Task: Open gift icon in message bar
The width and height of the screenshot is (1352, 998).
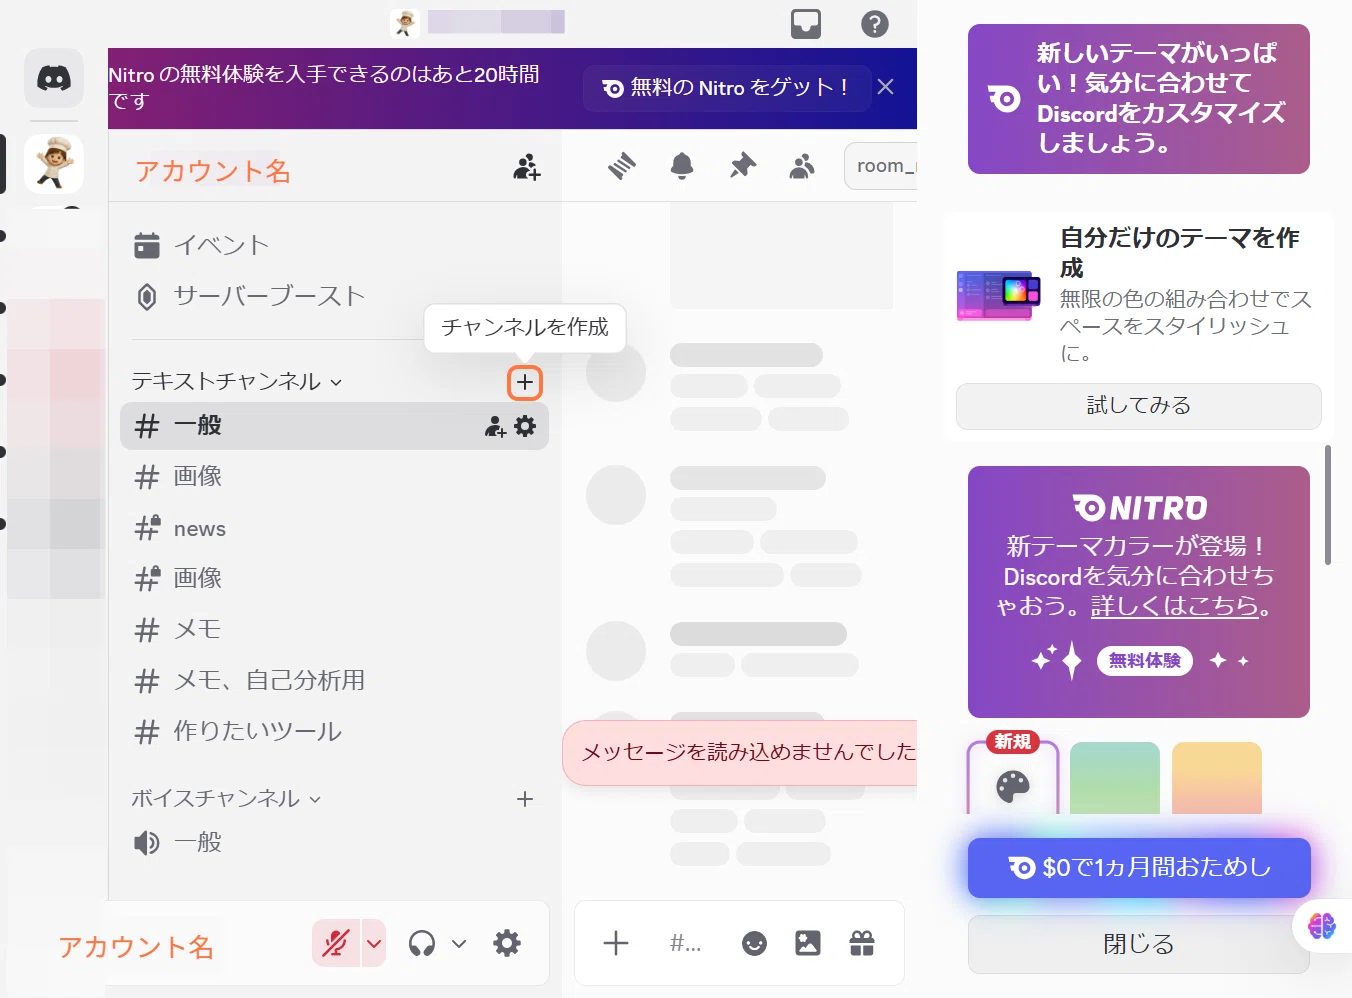Action: coord(862,943)
